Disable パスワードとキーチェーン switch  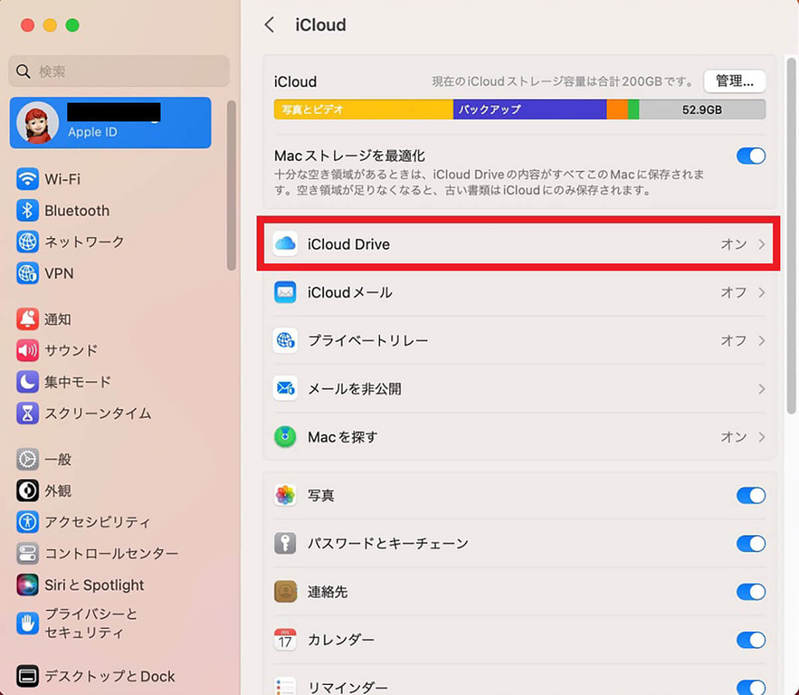751,544
